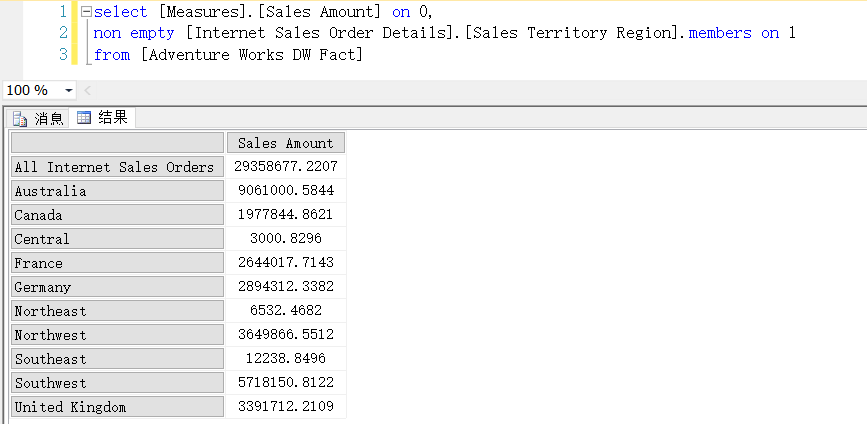Select the Northeast row header
Screen dimensions: 867x424
coord(117,311)
